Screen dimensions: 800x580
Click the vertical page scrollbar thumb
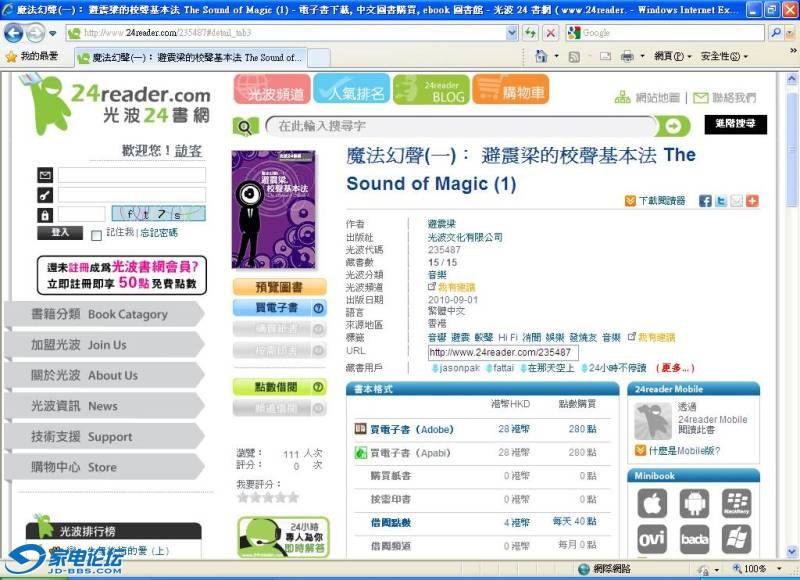click(791, 148)
